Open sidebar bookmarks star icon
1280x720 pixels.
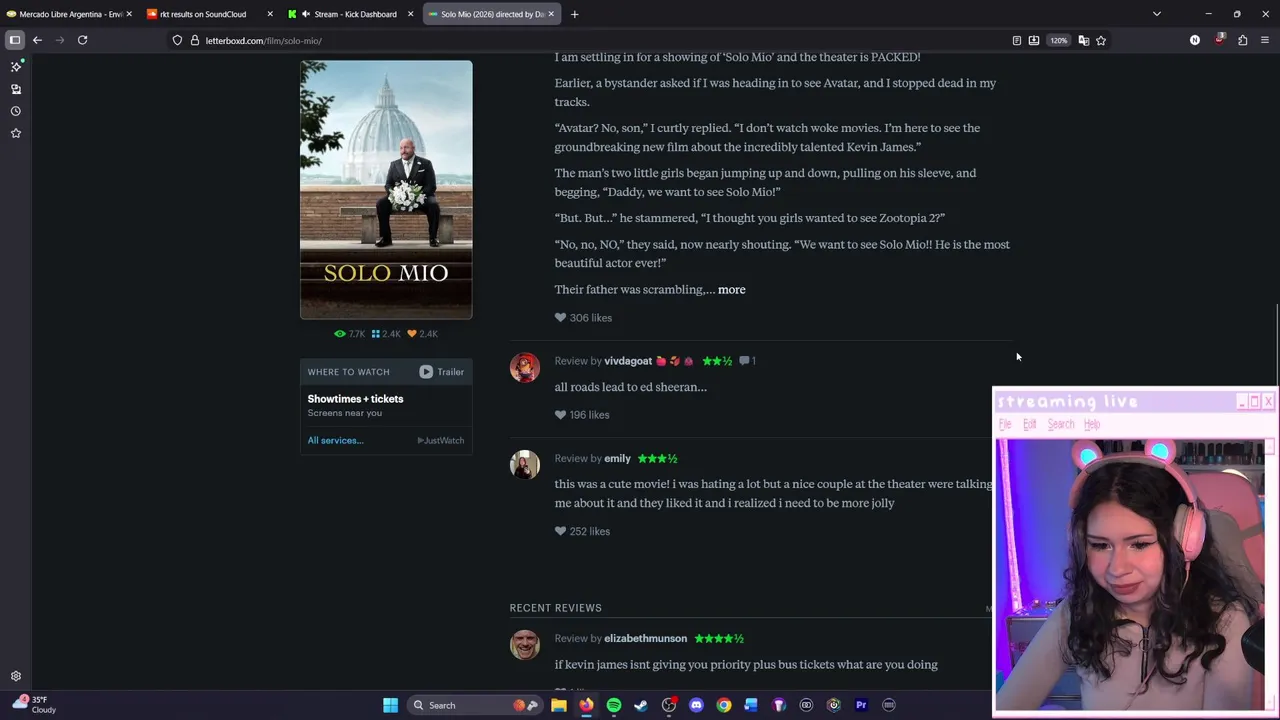(16, 133)
